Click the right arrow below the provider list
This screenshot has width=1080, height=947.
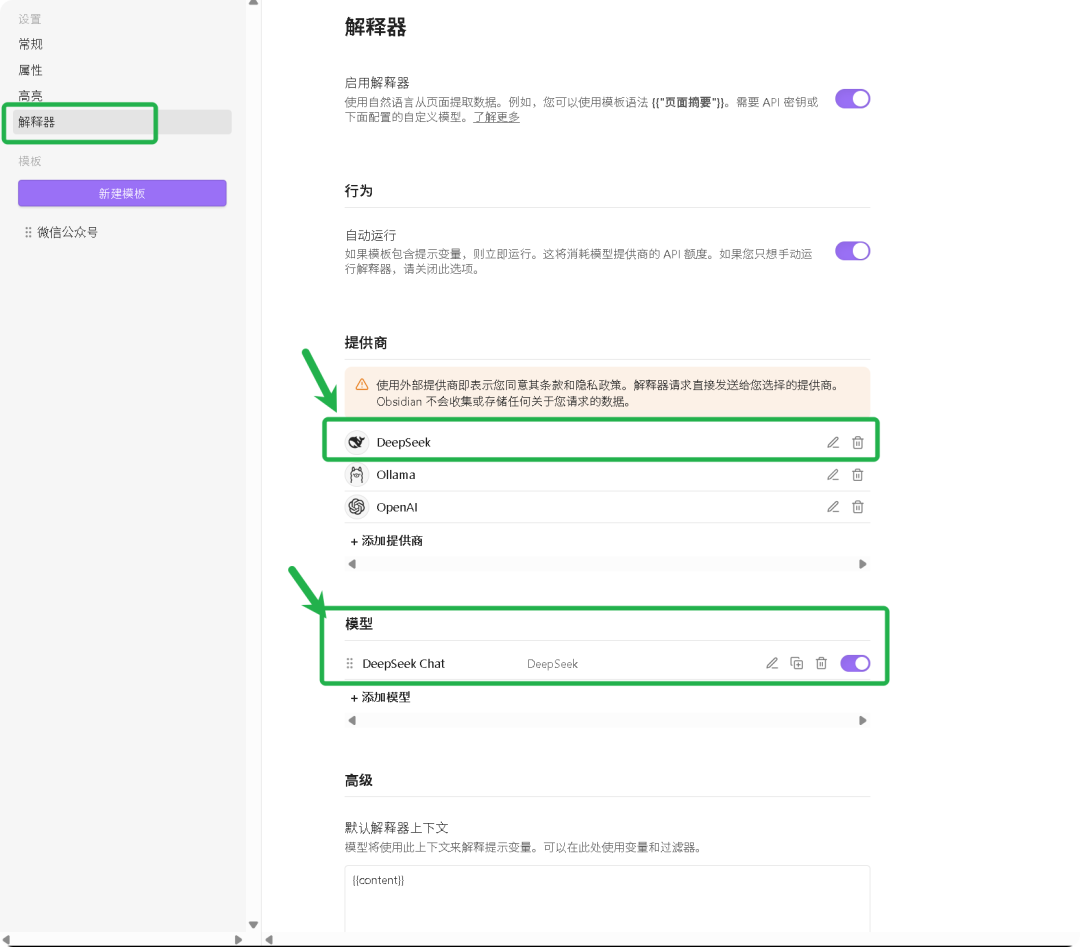point(862,563)
